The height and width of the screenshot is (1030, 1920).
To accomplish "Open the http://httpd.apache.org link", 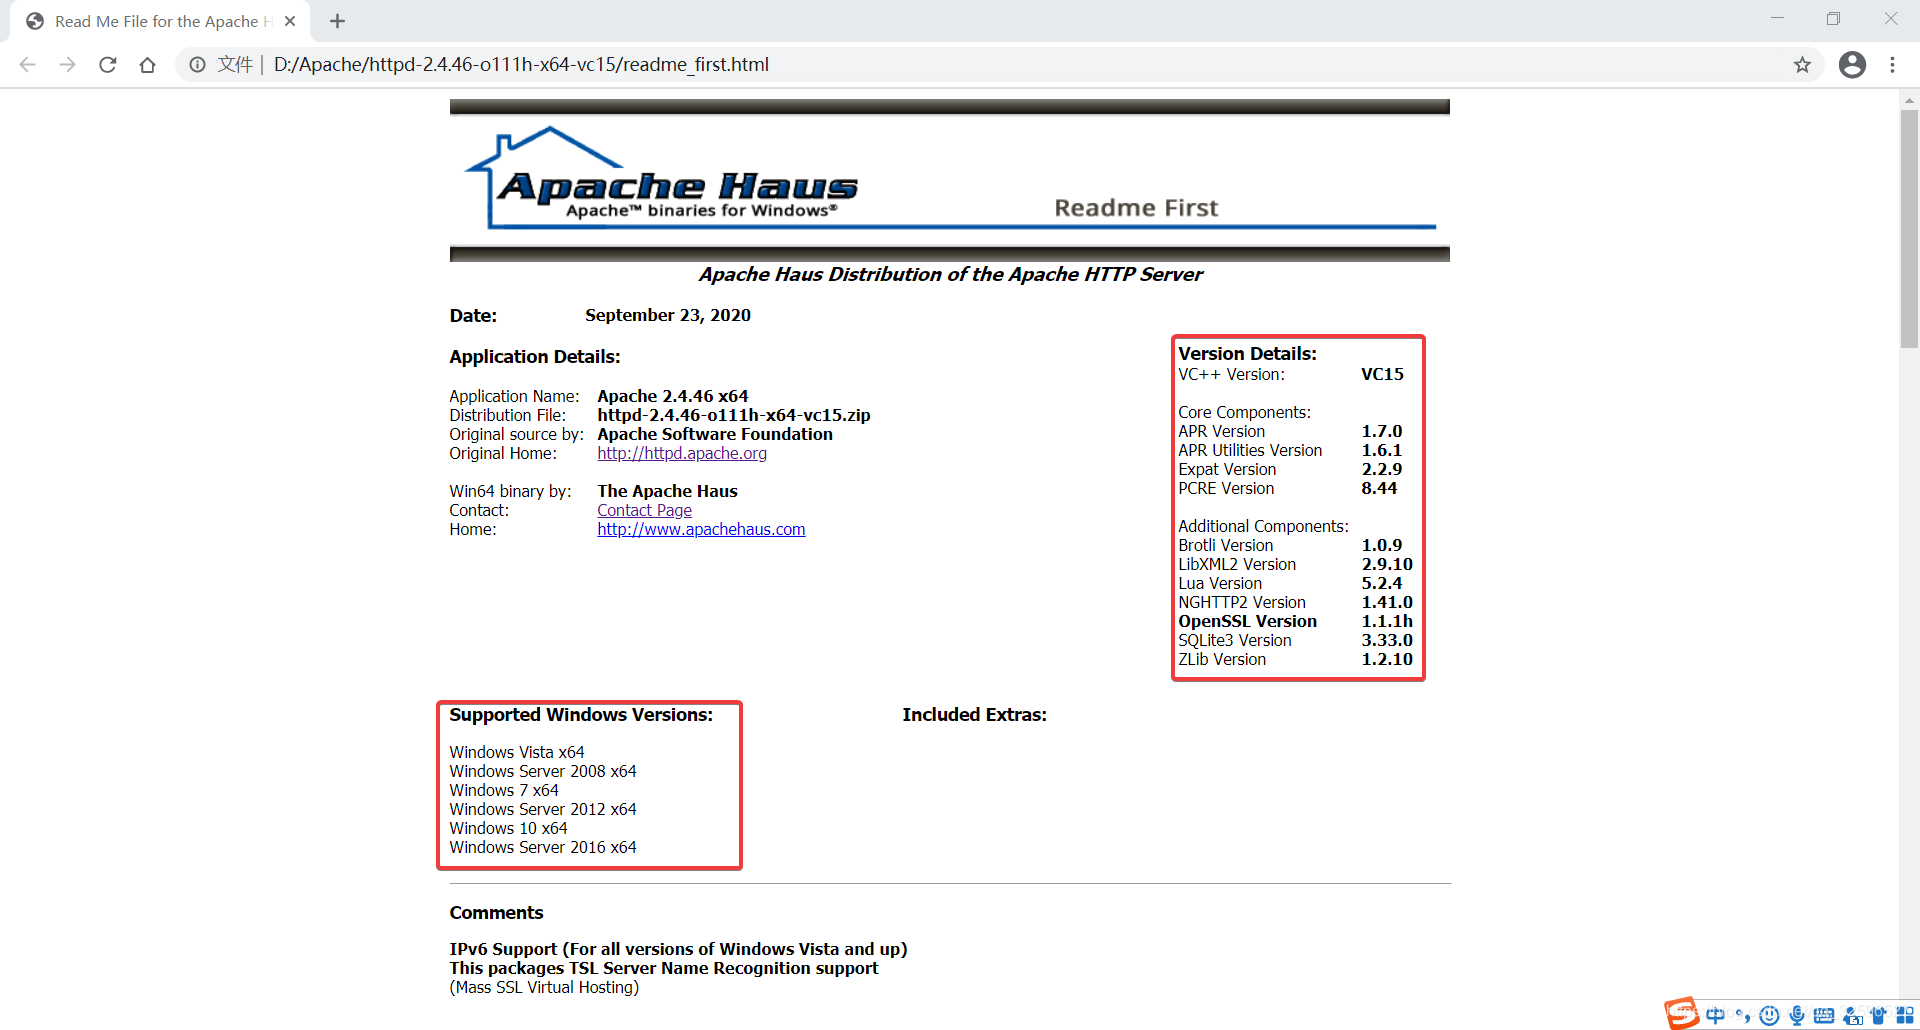I will pos(681,453).
